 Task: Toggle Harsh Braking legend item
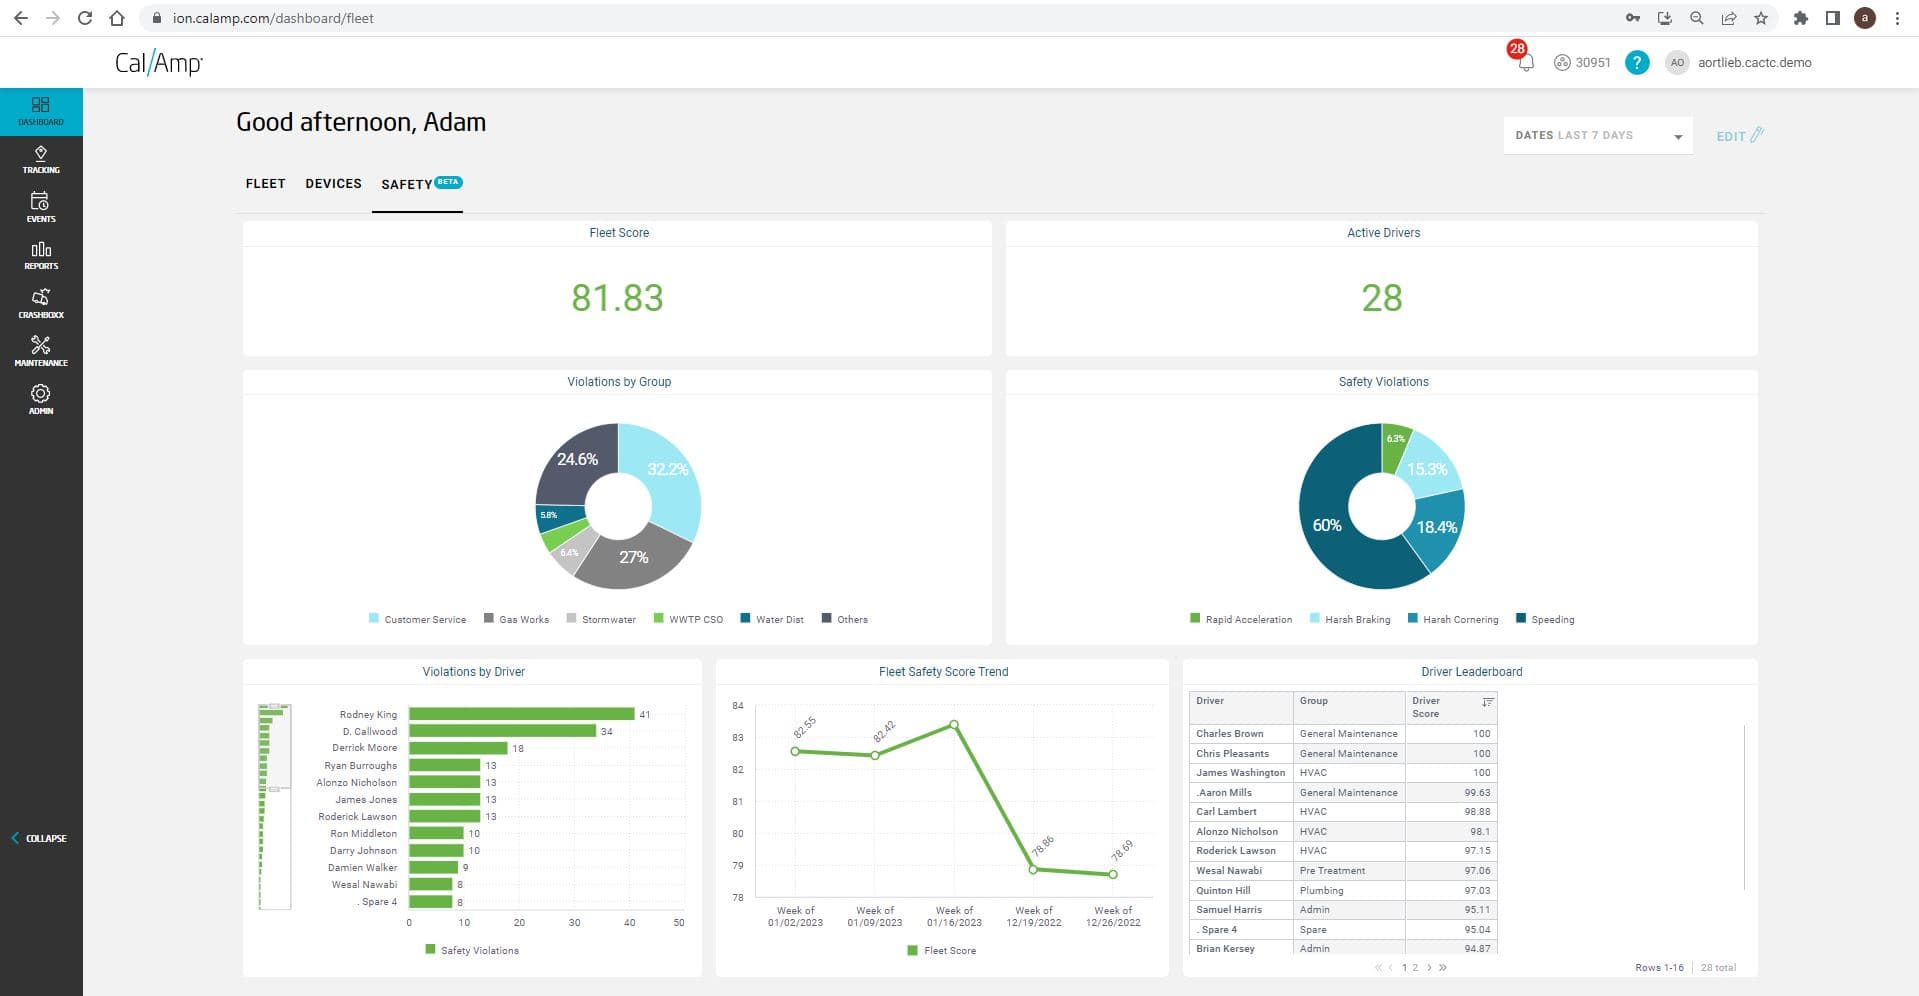tap(1350, 619)
